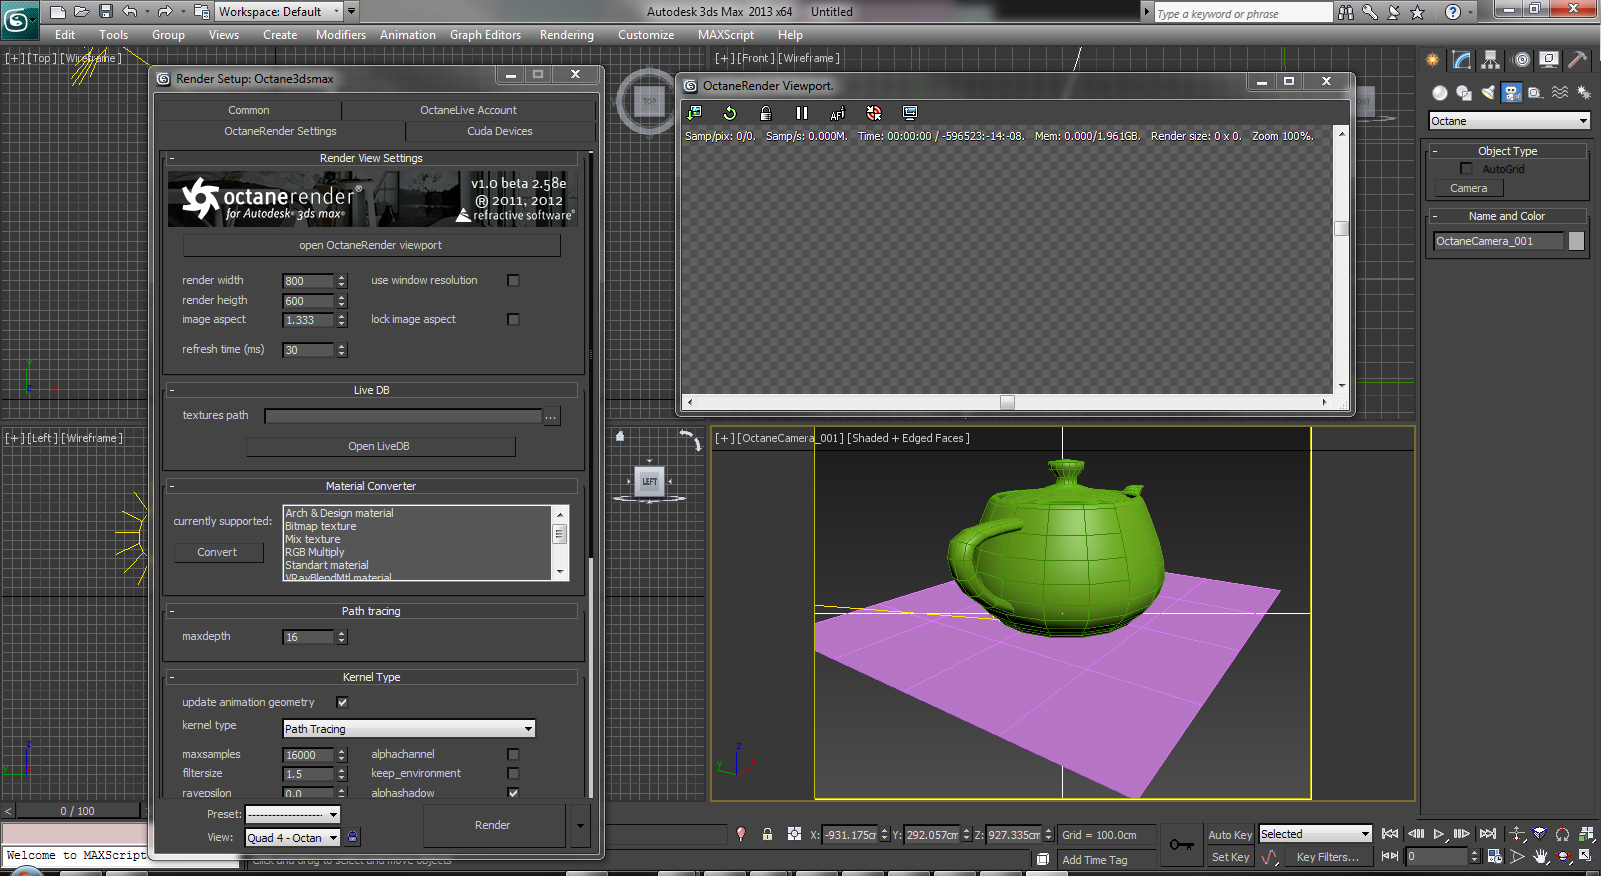Select the Pan View hand tool
1601x876 pixels.
pos(1541,856)
